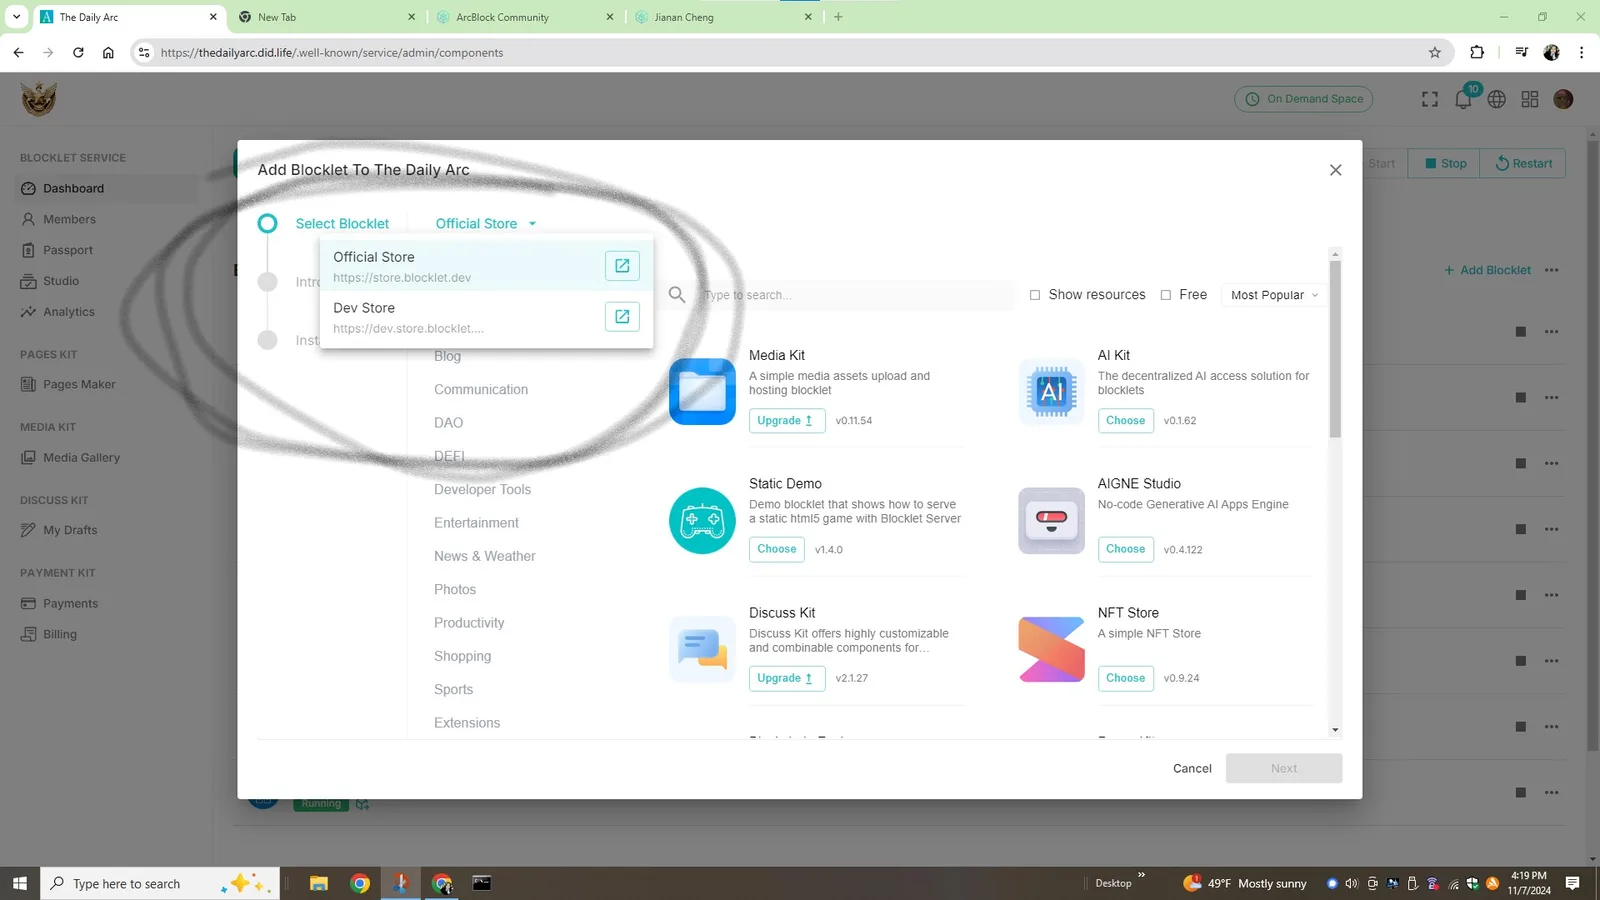Image resolution: width=1600 pixels, height=900 pixels.
Task: Open a new browser tab
Action: coord(838,17)
